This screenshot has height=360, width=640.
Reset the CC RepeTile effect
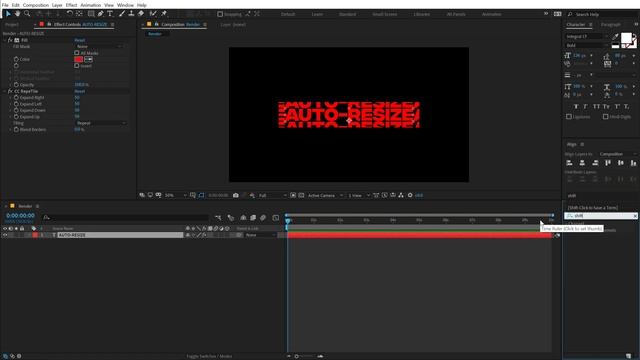(x=80, y=91)
